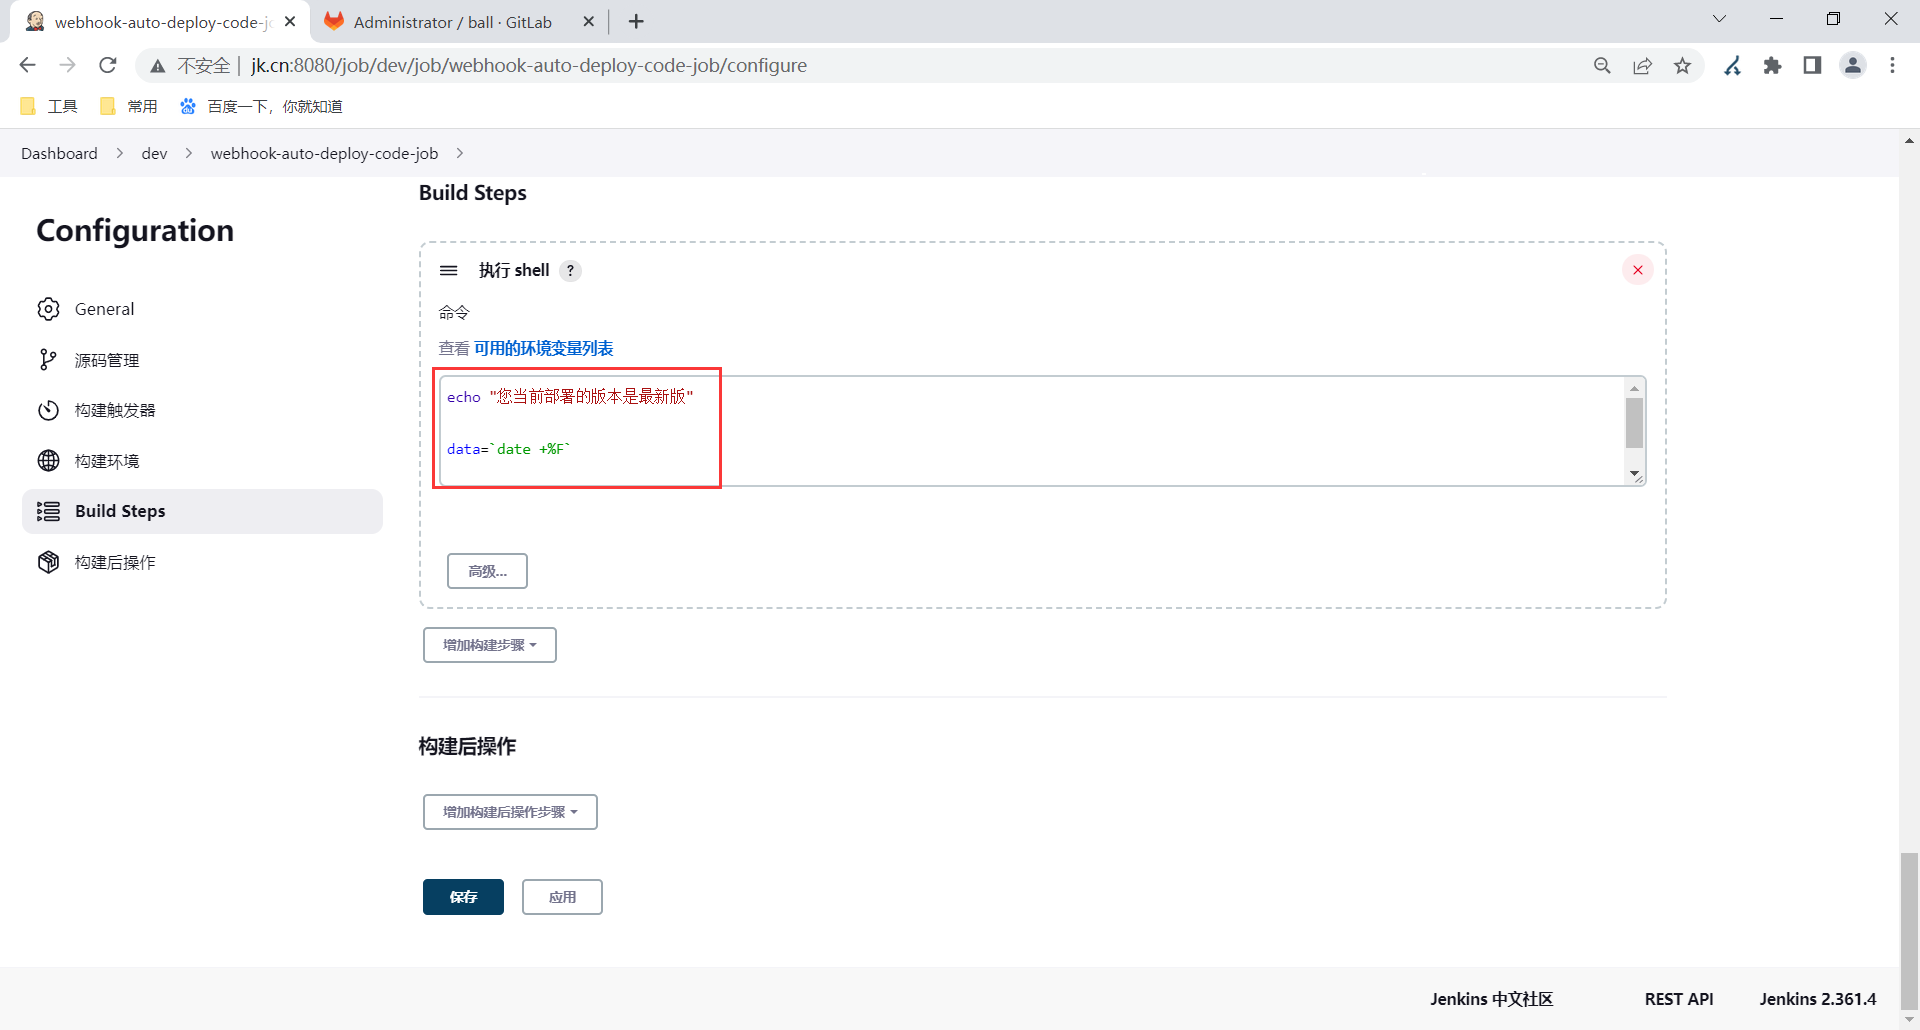Go to 构建环境 section

pos(202,461)
